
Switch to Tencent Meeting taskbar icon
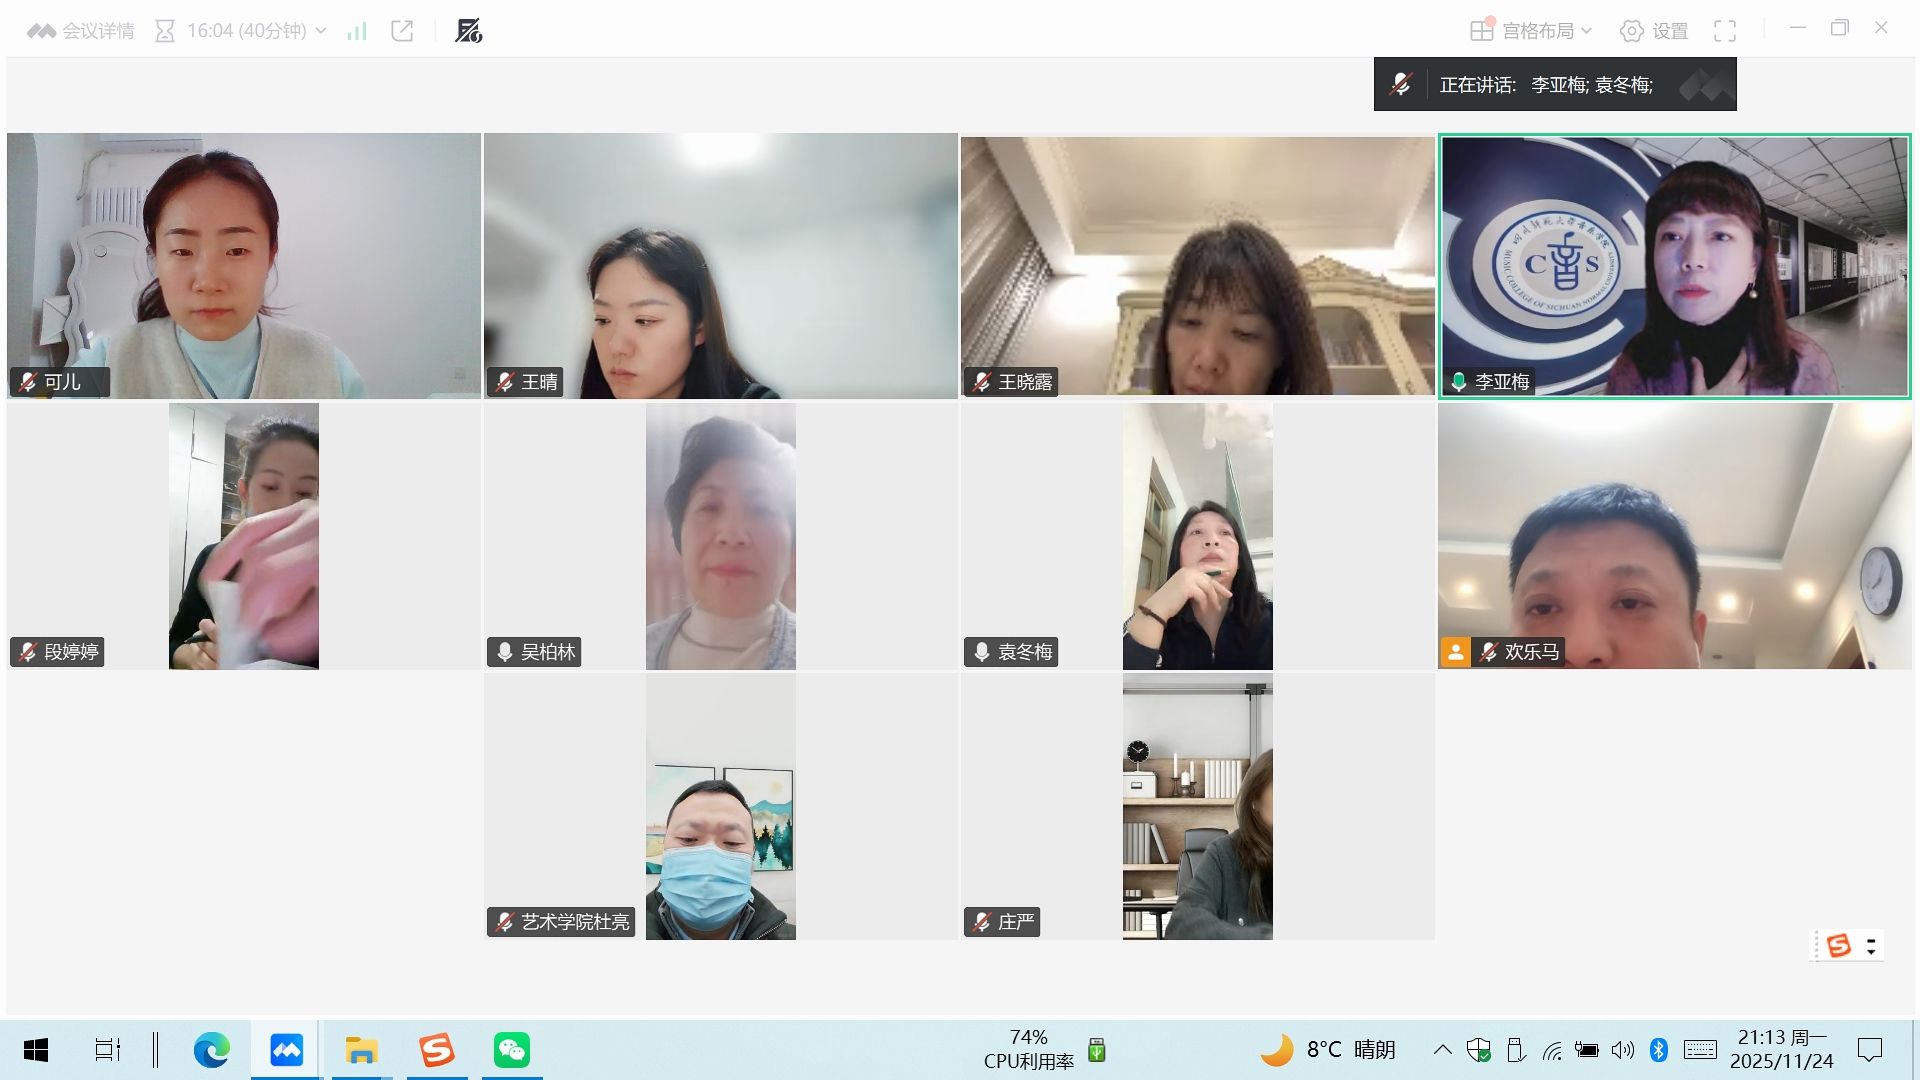click(286, 1050)
